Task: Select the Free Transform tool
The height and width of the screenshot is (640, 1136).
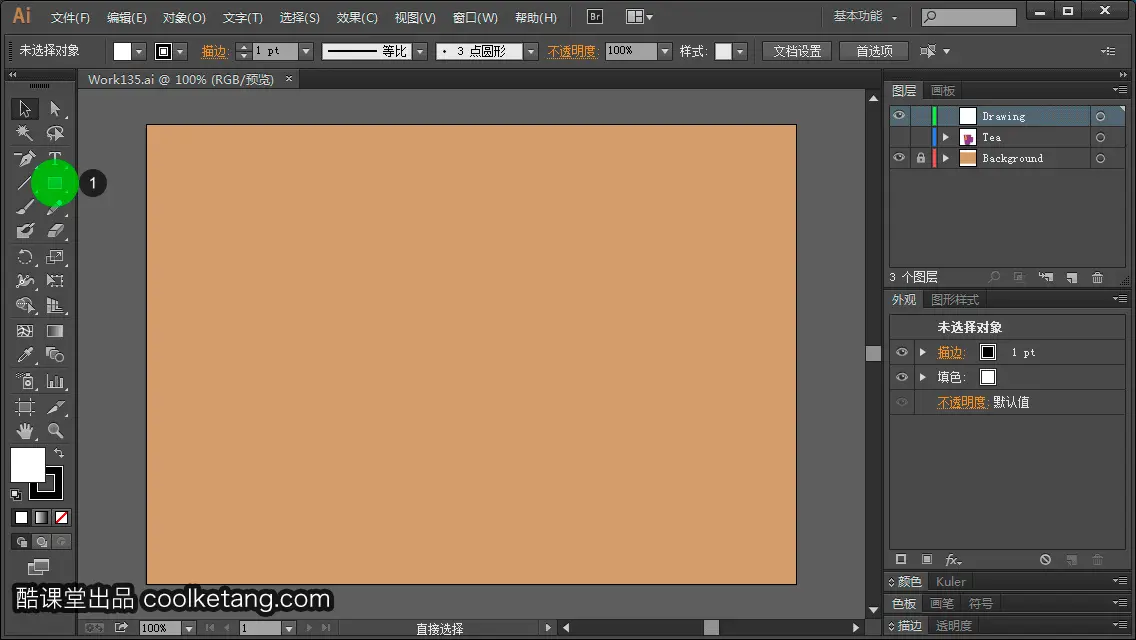Action: (x=55, y=281)
